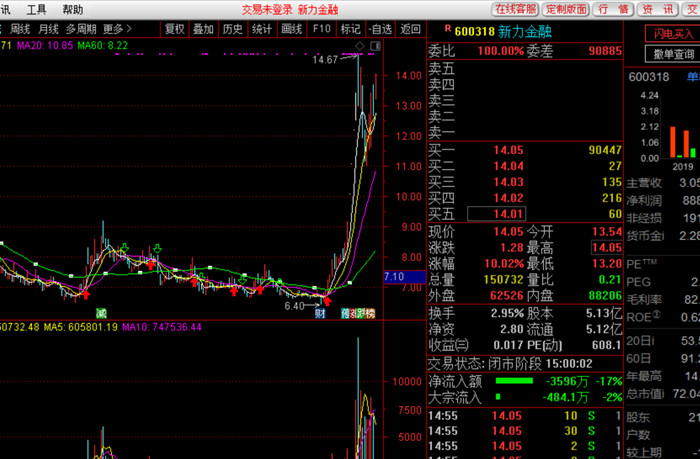
Task: Click the blue 财 event marker on chart
Action: (320, 313)
